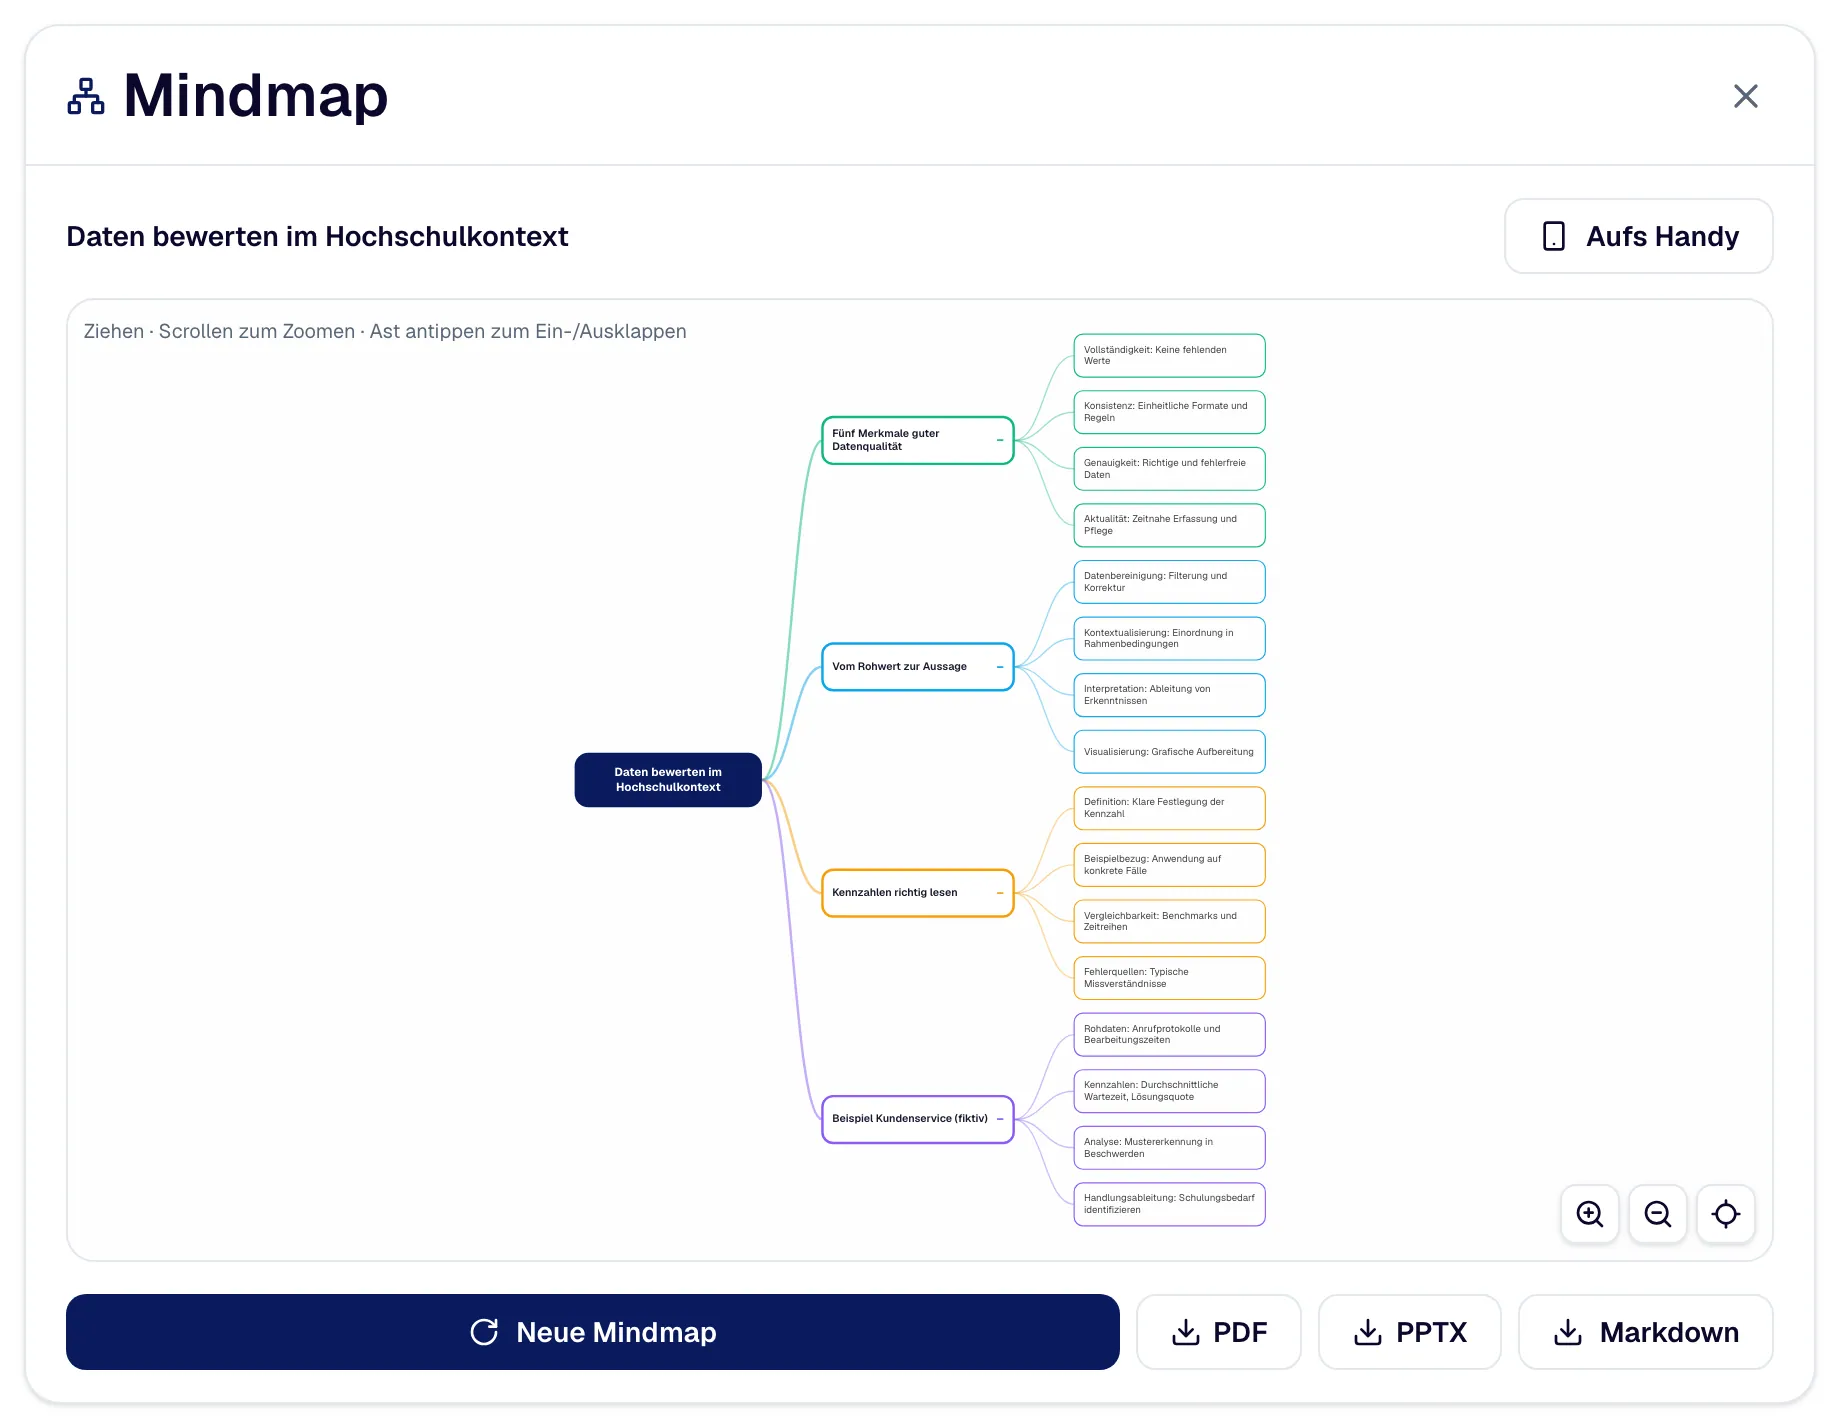Click the Handlungsableitung: Schulungsbedarf identifizieren node
This screenshot has height=1428, width=1840.
point(1169,1204)
